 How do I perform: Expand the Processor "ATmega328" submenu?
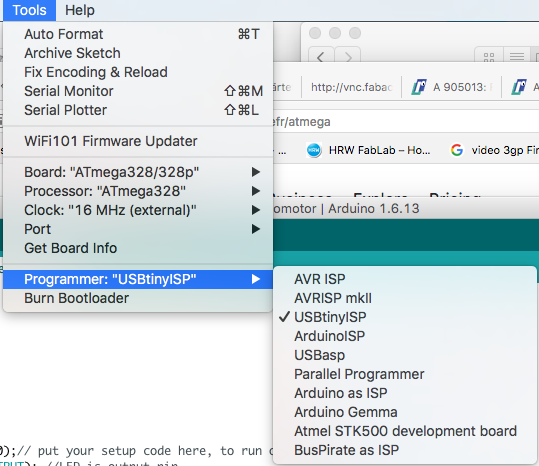(138, 191)
